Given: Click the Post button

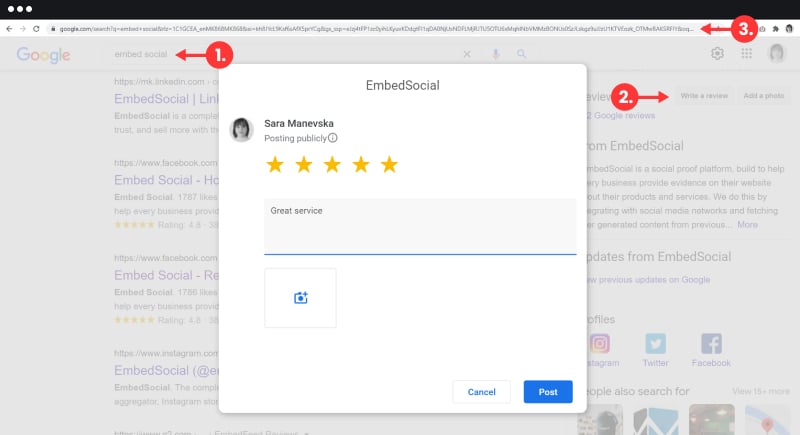Looking at the screenshot, I should point(548,392).
